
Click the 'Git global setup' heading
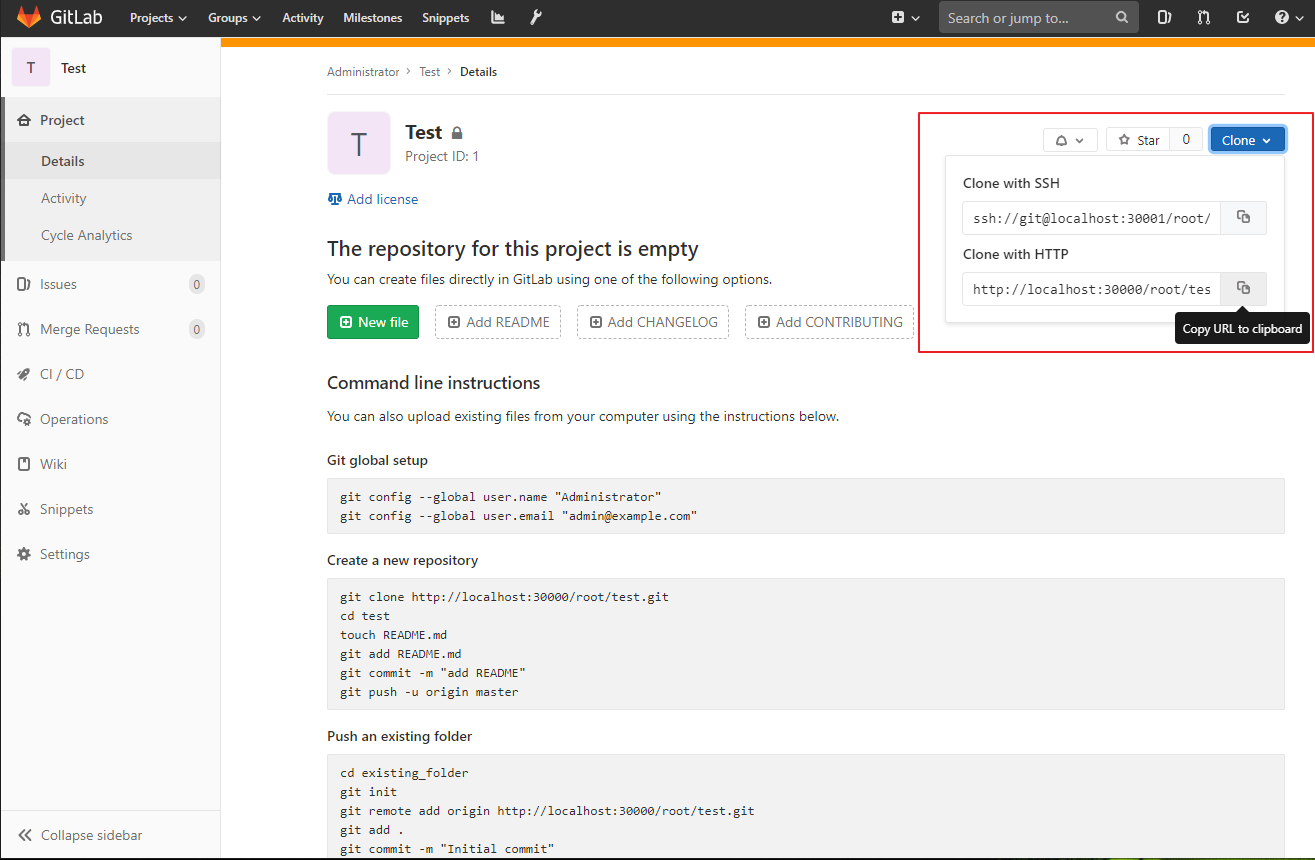377,460
